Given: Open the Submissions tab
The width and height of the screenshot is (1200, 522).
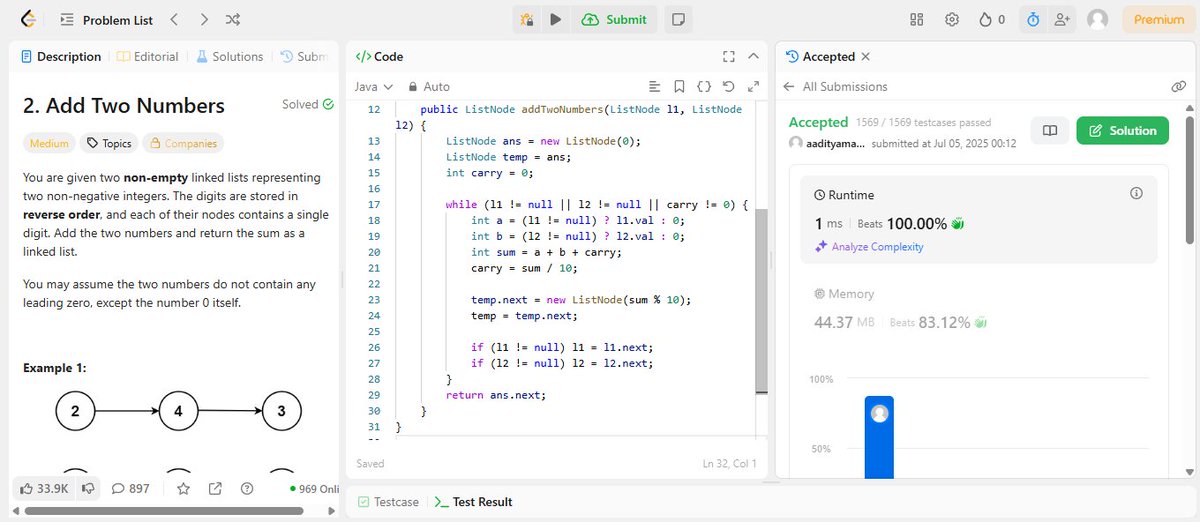Looking at the screenshot, I should 304,57.
